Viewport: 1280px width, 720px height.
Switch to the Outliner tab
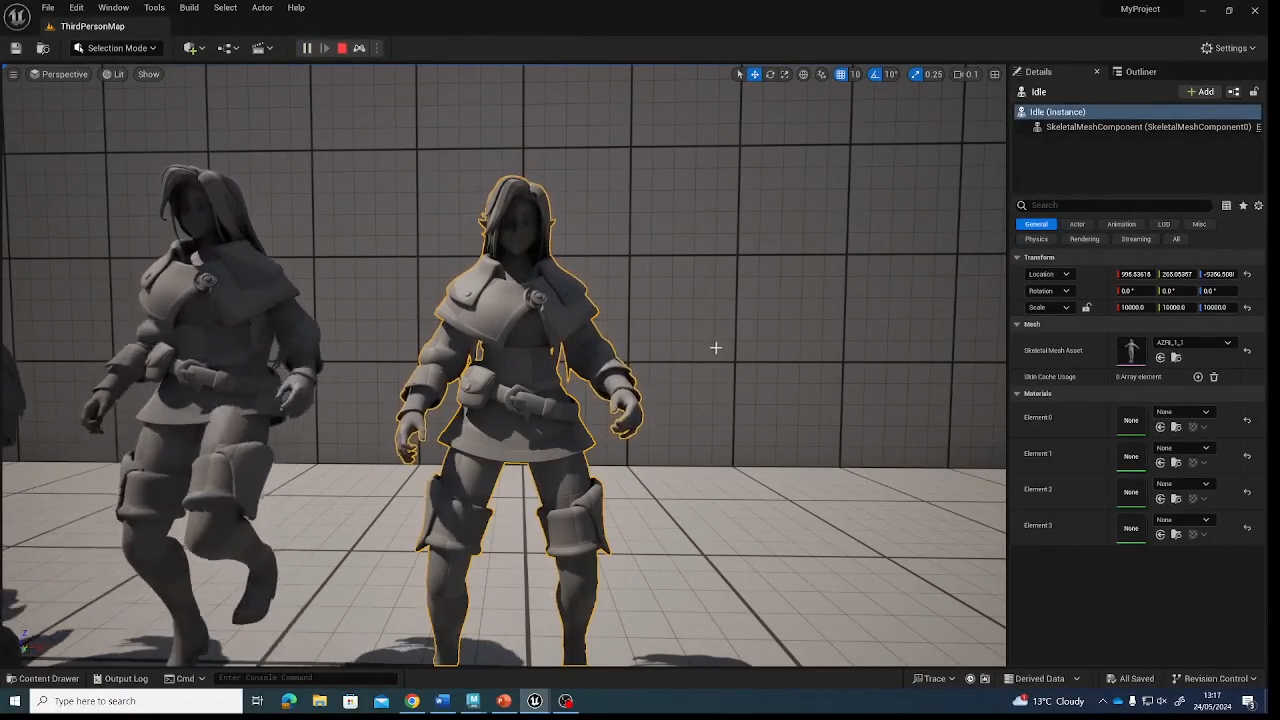(x=1140, y=72)
